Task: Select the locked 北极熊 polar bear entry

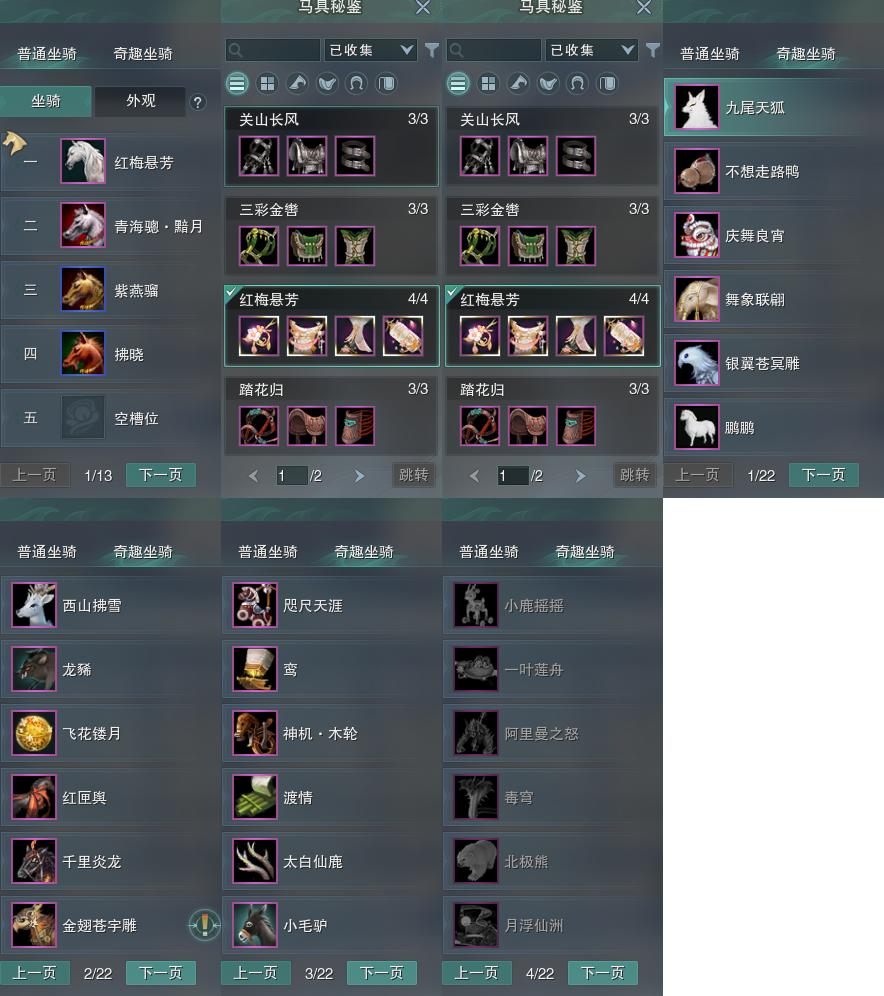Action: pyautogui.click(x=552, y=861)
